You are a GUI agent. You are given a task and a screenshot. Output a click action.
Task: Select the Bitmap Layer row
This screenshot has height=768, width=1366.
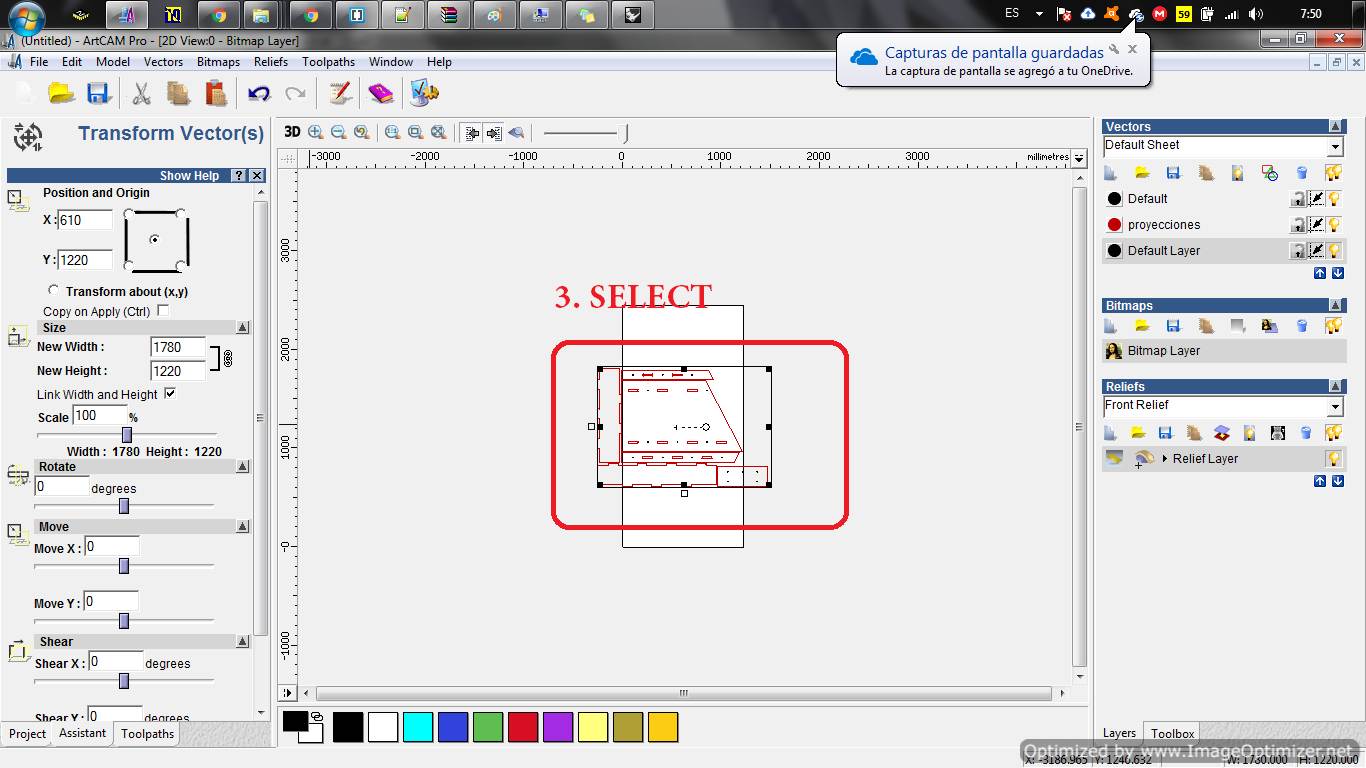[x=1224, y=351]
